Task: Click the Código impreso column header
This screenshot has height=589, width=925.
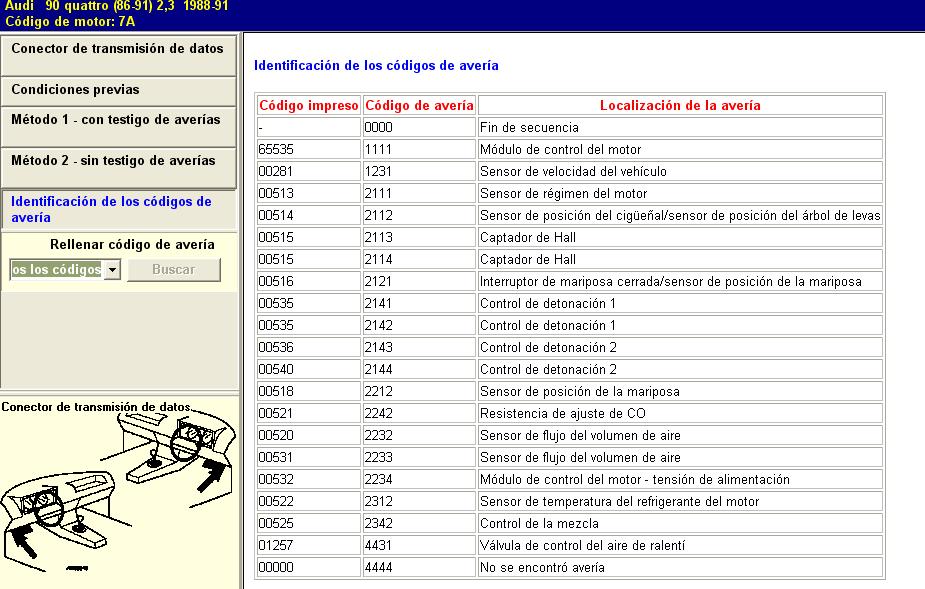Action: [309, 106]
